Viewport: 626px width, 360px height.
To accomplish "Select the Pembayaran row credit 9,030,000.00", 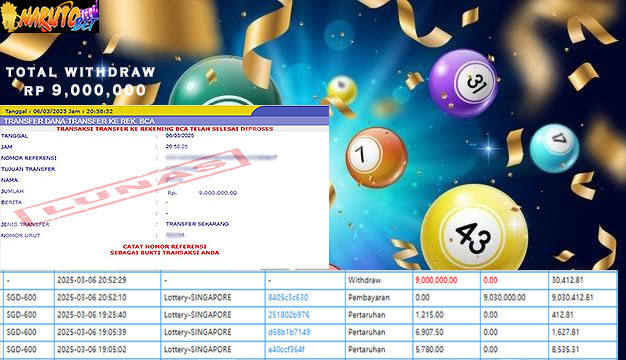I will tap(504, 297).
